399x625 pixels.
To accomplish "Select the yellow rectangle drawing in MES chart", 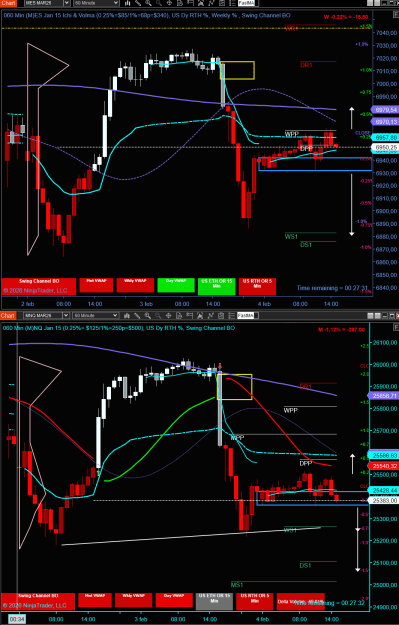I will tap(237, 70).
